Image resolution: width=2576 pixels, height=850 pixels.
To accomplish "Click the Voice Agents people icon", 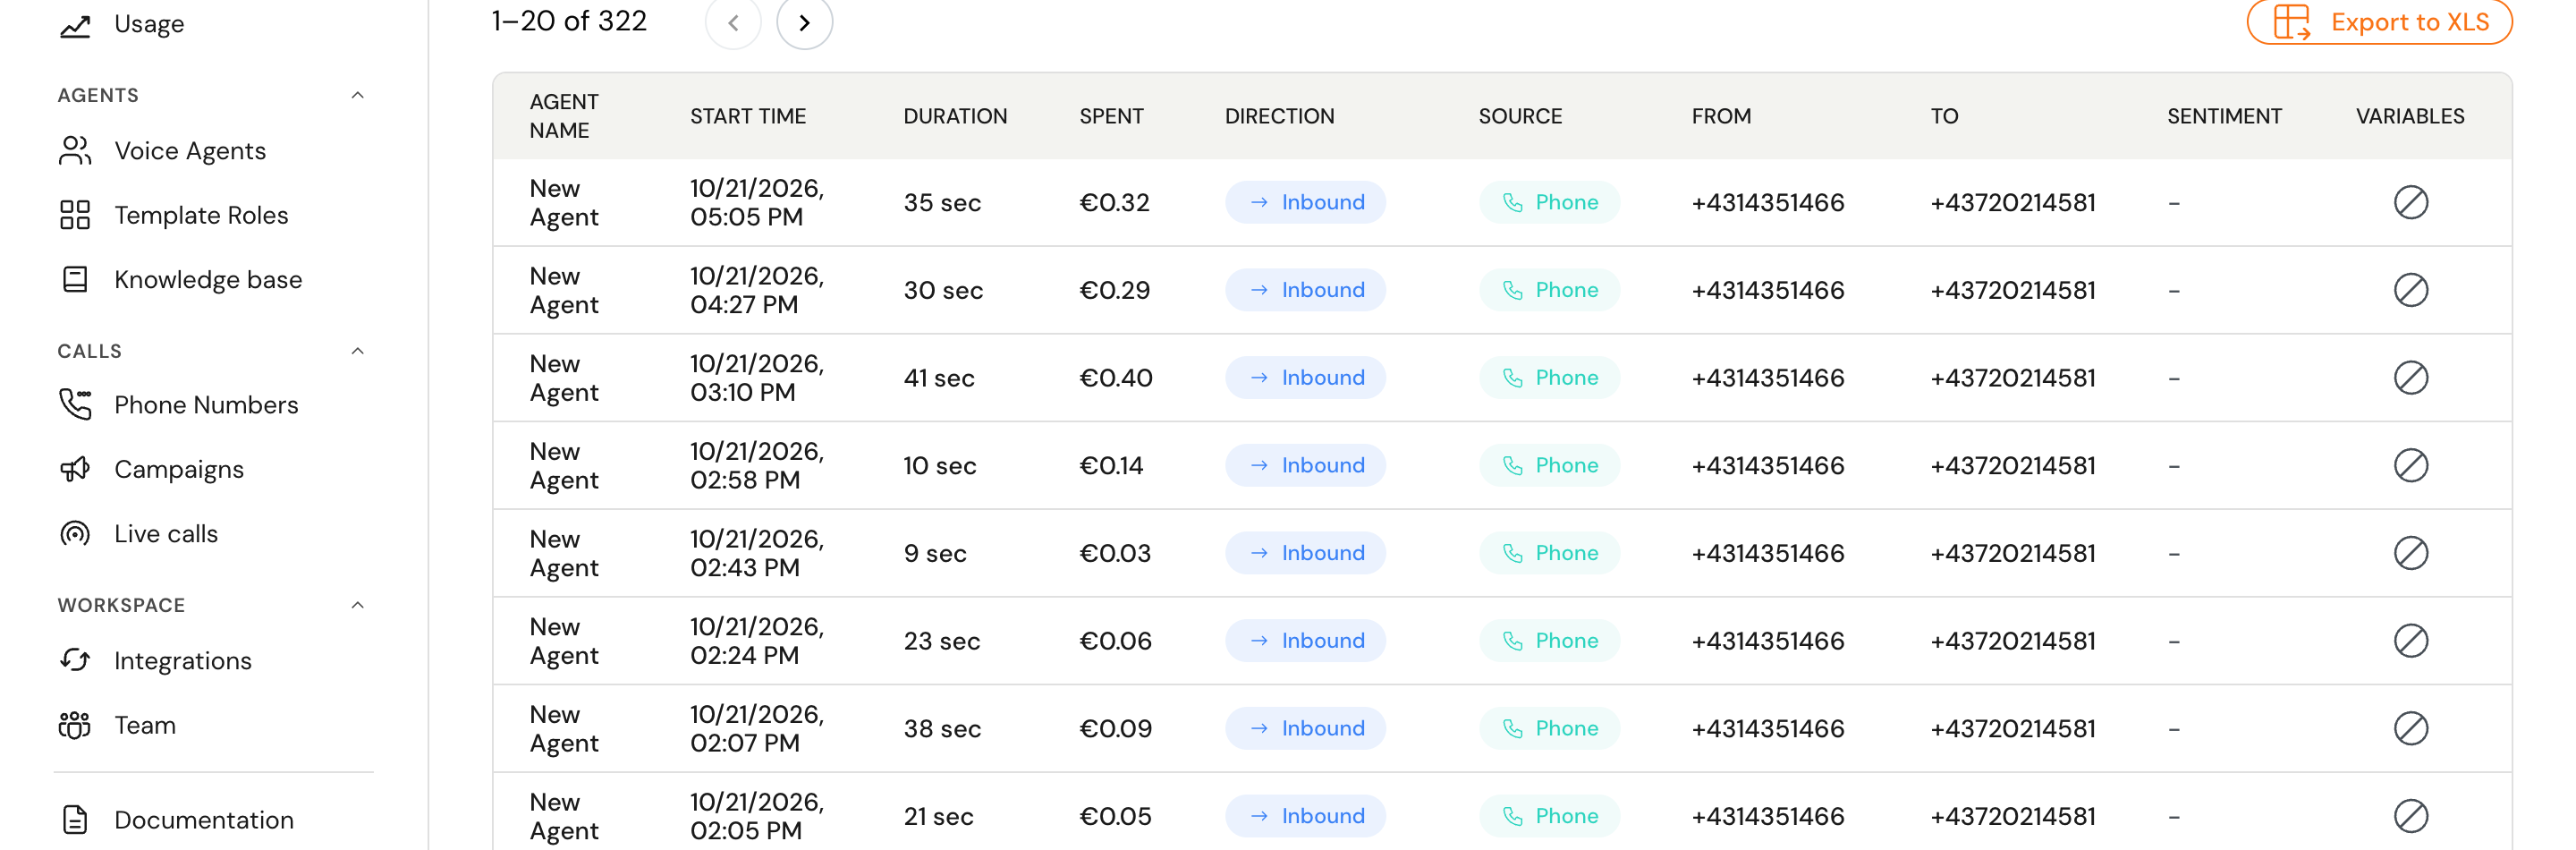I will pyautogui.click(x=75, y=151).
